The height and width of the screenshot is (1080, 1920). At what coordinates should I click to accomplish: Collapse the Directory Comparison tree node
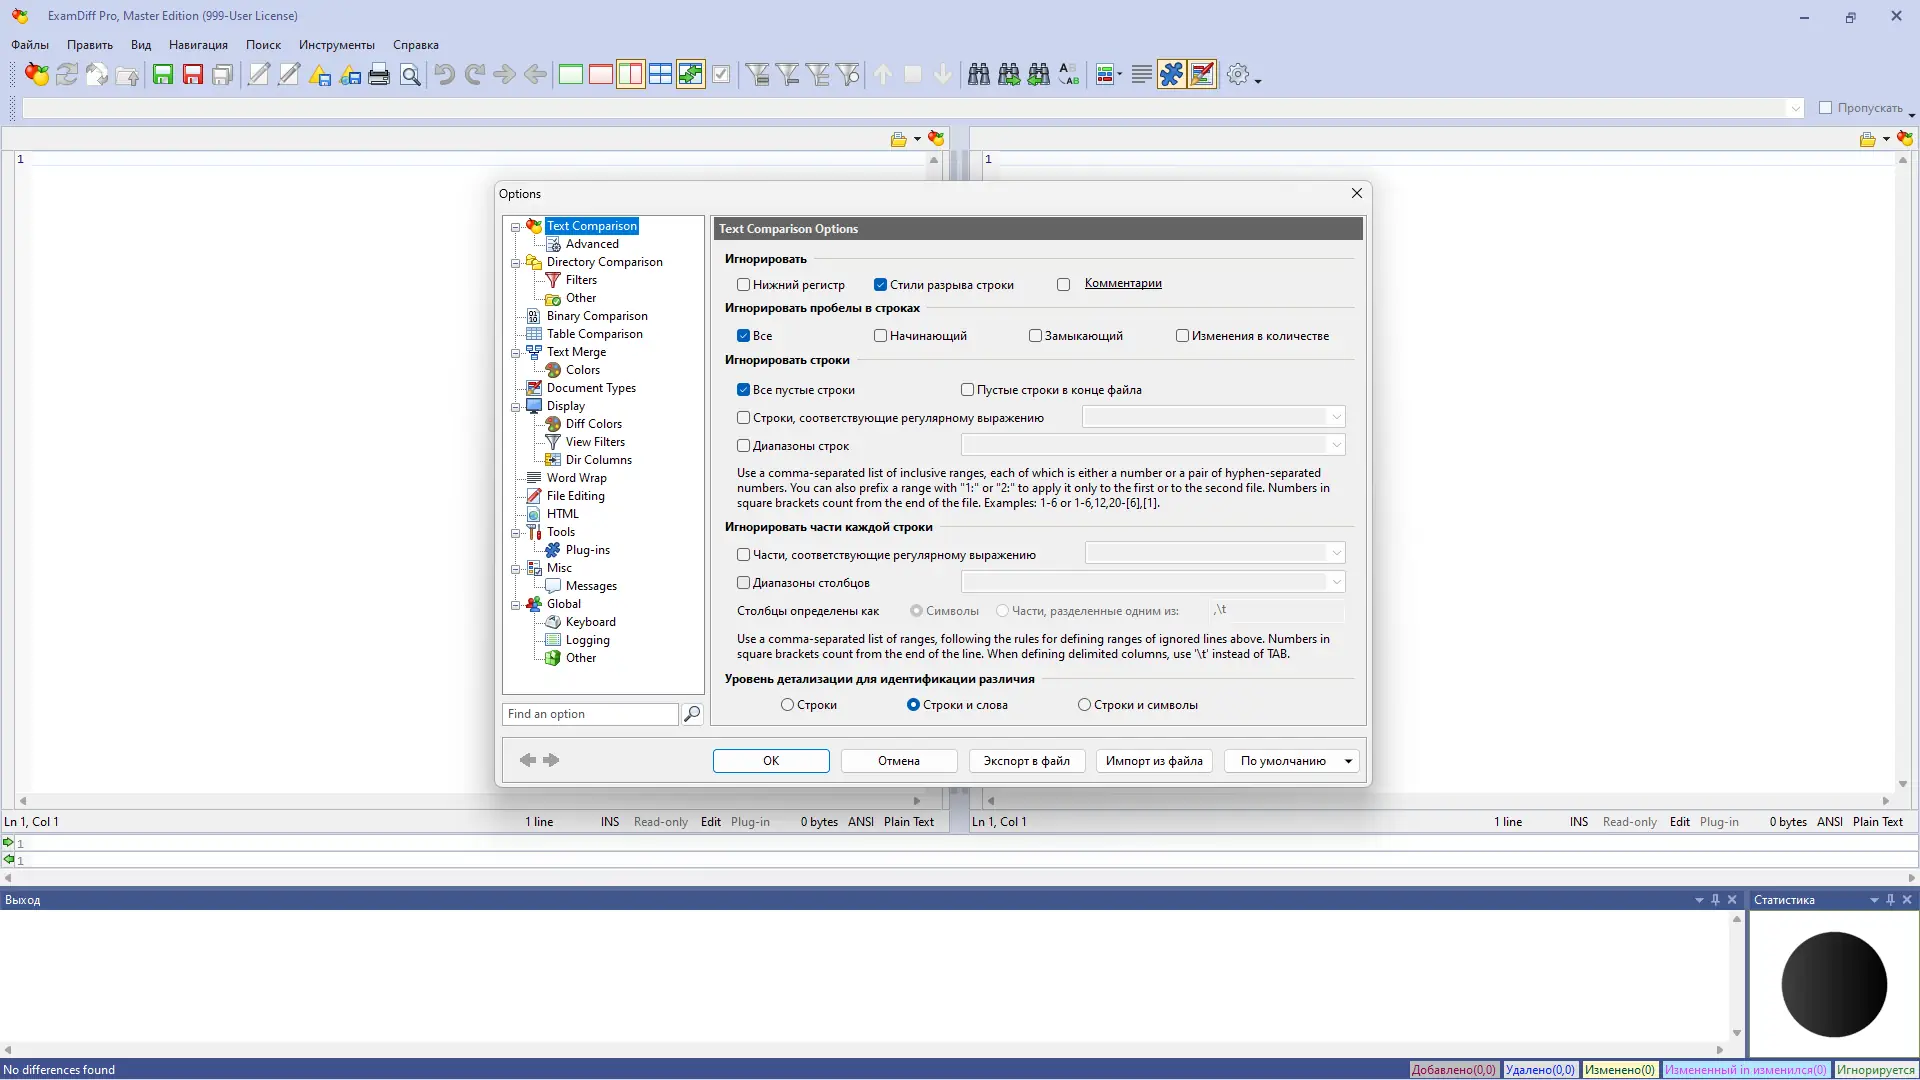516,263
